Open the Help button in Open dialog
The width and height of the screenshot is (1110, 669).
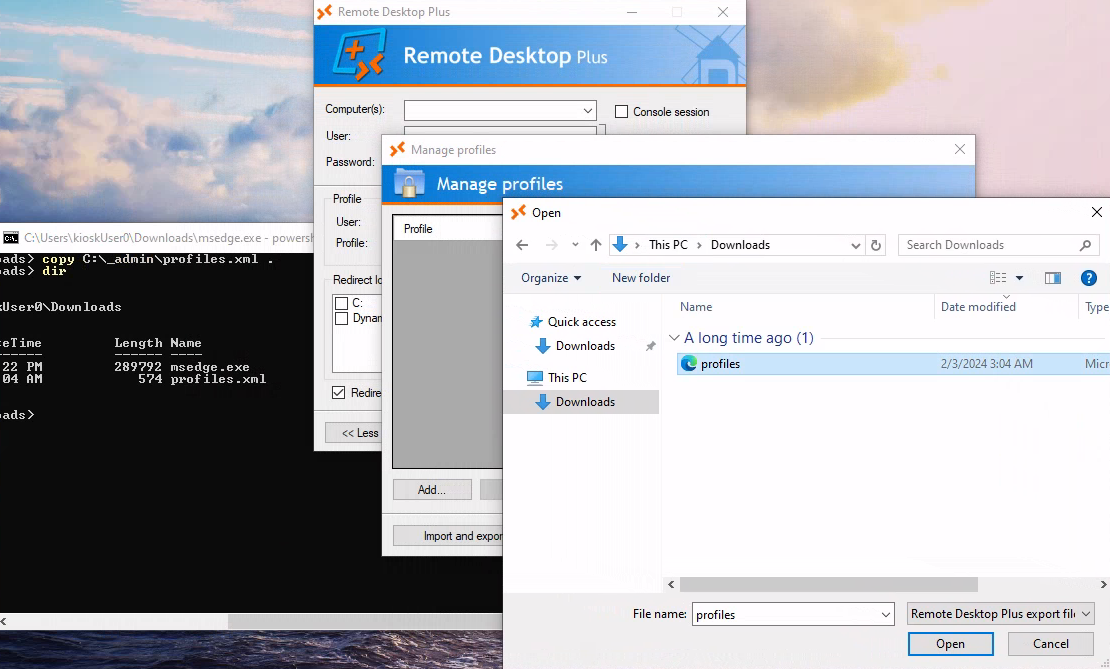click(1089, 278)
